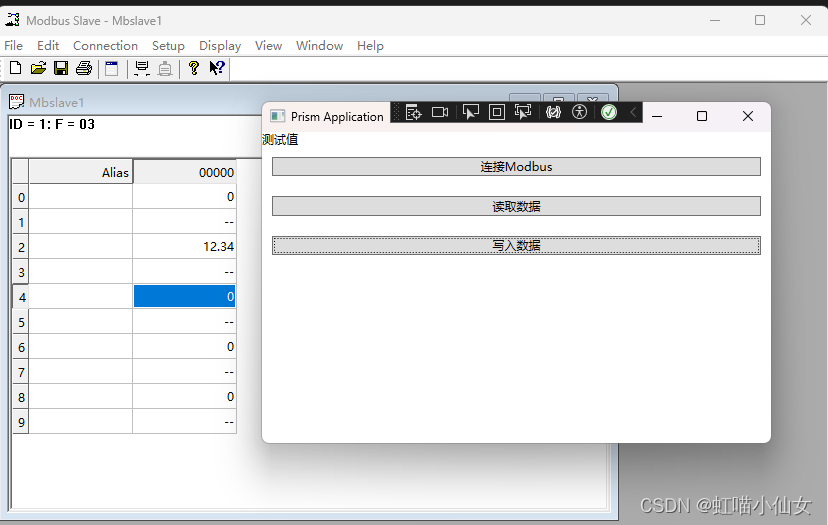Click the slave definition window icon
The image size is (828, 525).
pyautogui.click(x=111, y=68)
